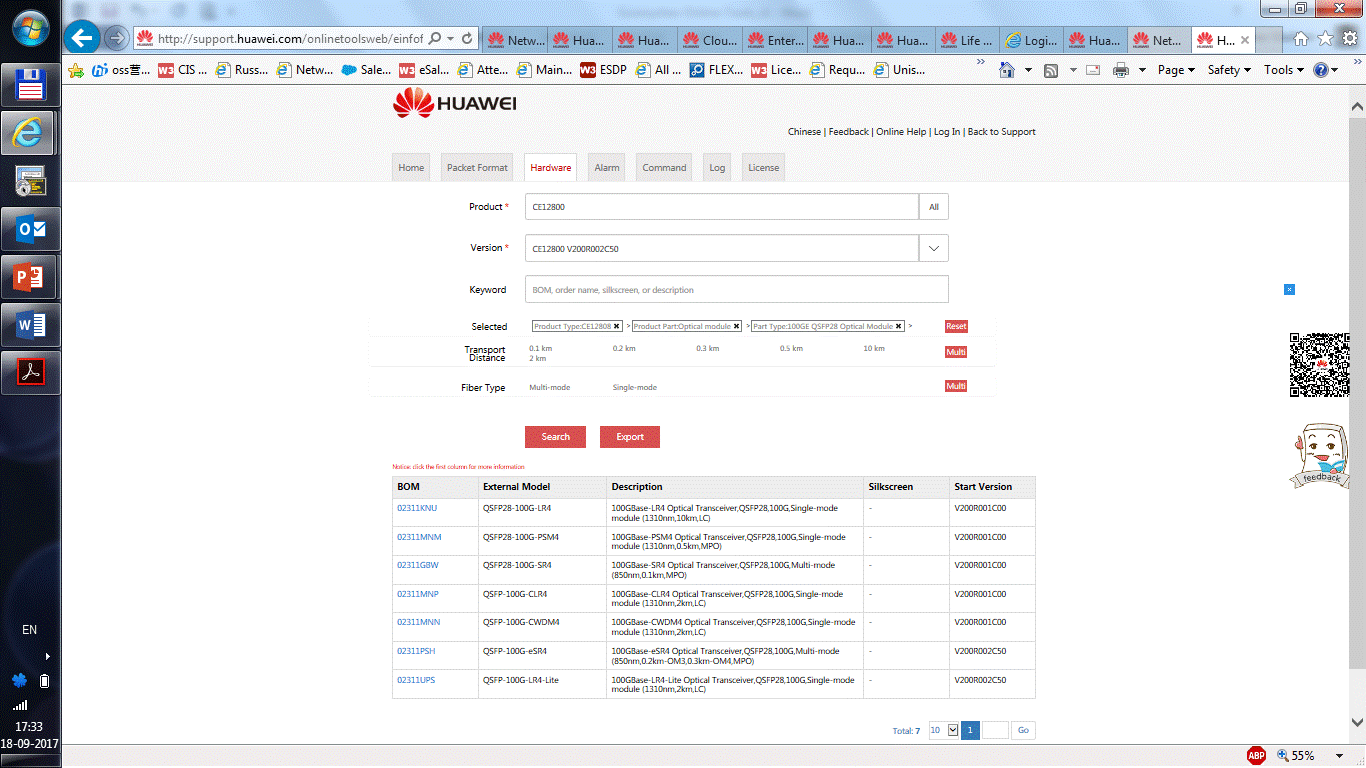Remove the Part Type:100GE QSFP28 filter
1366x768 pixels.
(x=899, y=326)
